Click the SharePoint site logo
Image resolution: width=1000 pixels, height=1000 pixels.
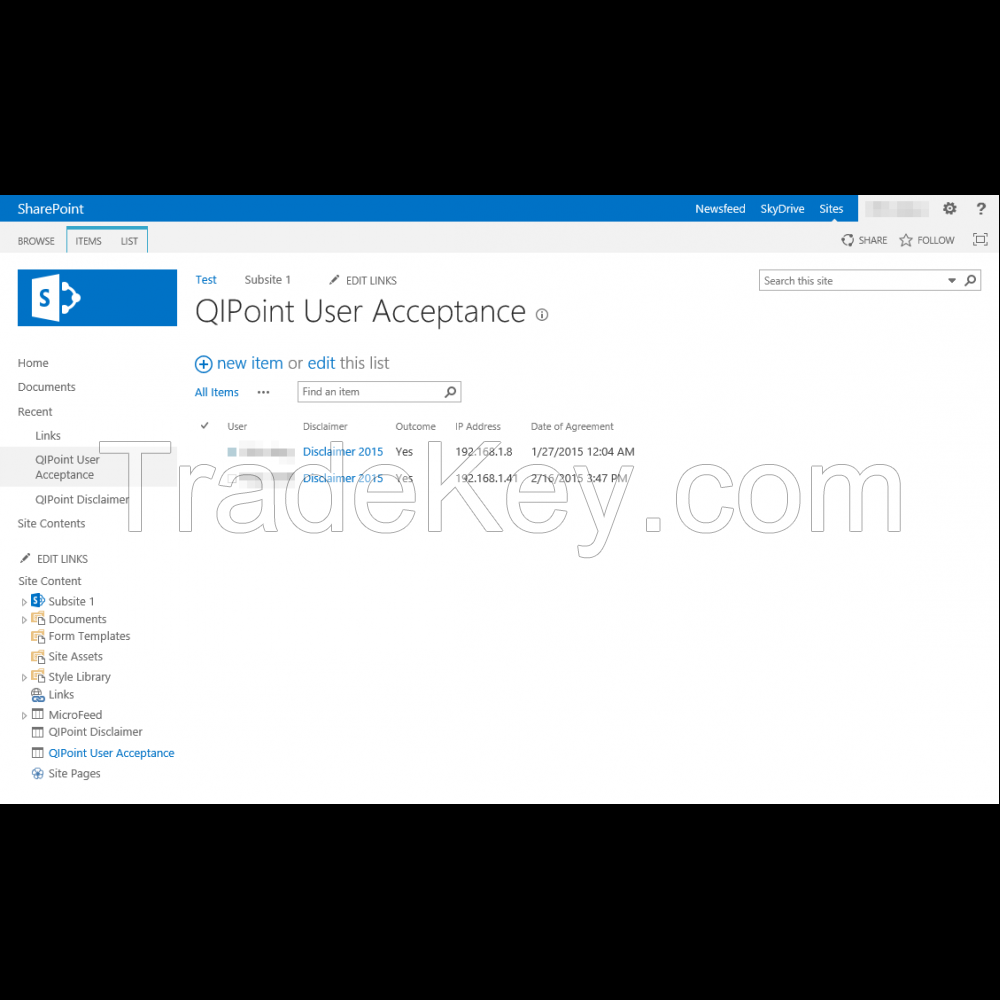[x=97, y=298]
